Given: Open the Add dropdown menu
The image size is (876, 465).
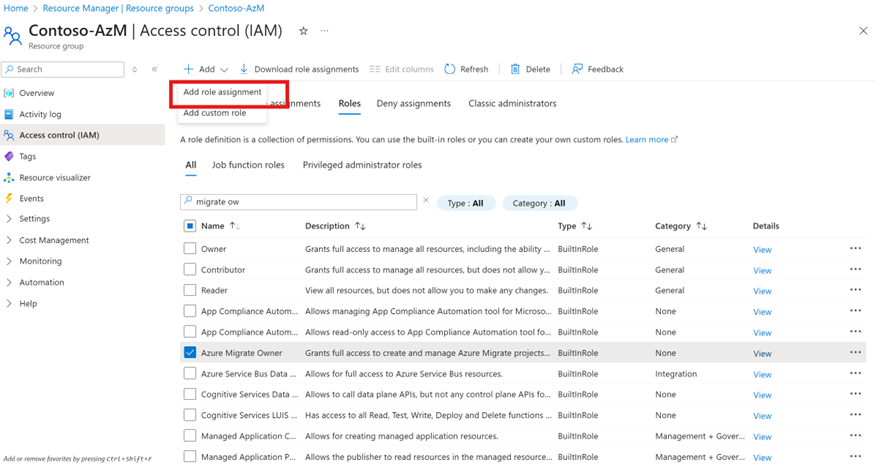Looking at the screenshot, I should (205, 69).
